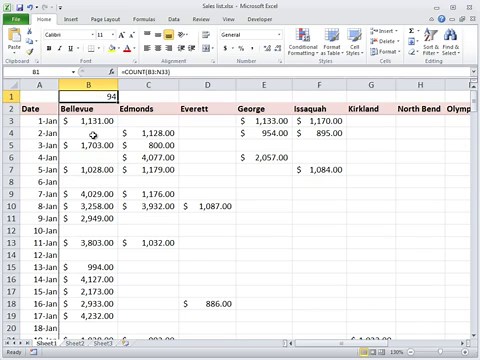
Task: Apply Accounting dollar format
Action: 225,48
